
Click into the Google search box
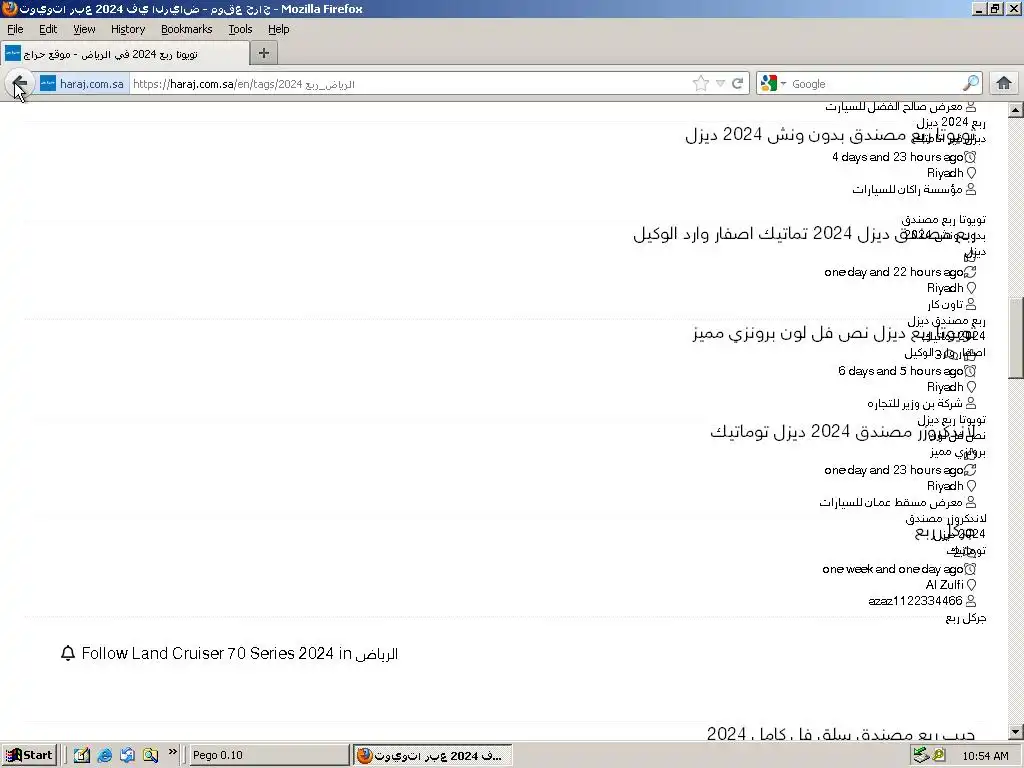click(x=875, y=84)
